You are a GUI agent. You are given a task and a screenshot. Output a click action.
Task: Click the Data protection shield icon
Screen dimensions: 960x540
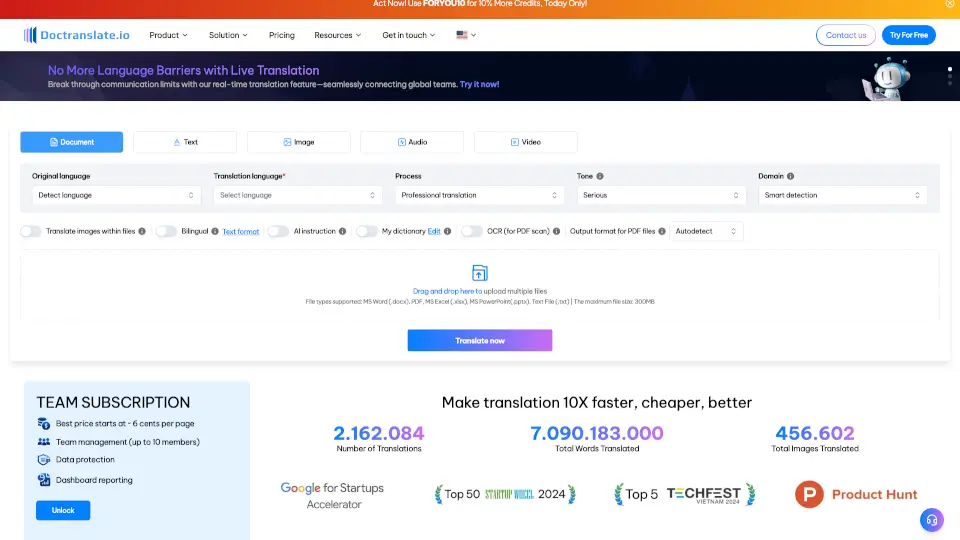[x=43, y=460]
